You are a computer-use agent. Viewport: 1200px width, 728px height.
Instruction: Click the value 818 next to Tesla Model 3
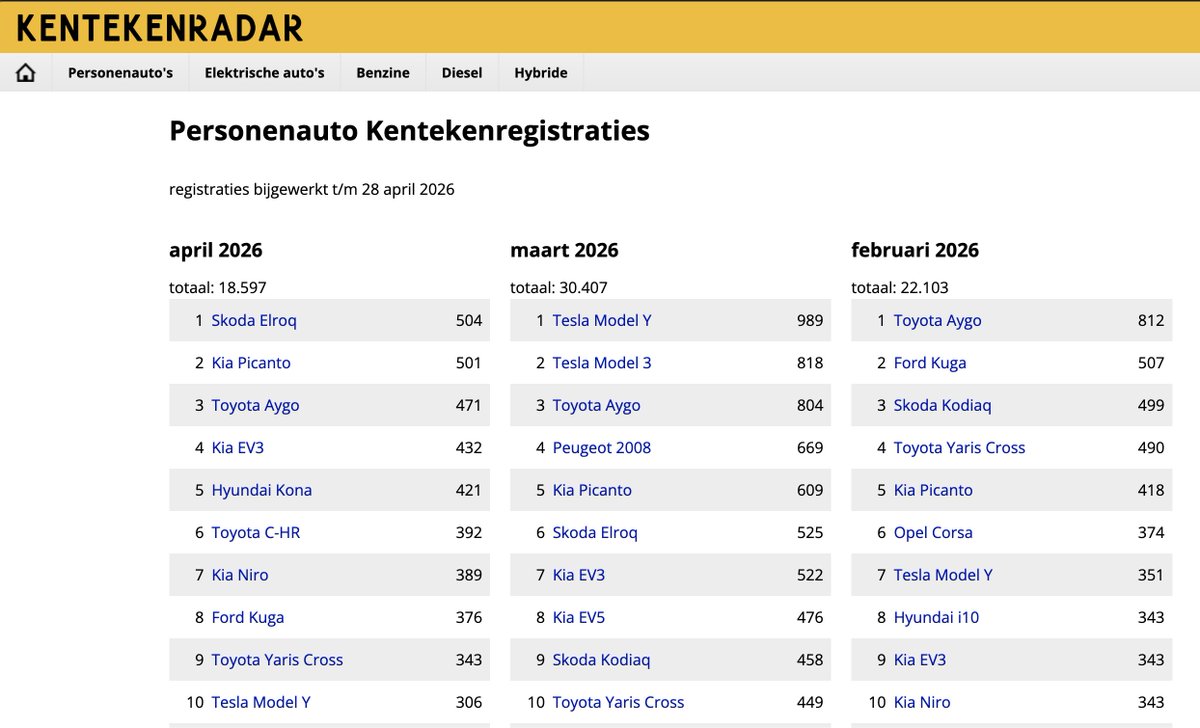coord(810,363)
